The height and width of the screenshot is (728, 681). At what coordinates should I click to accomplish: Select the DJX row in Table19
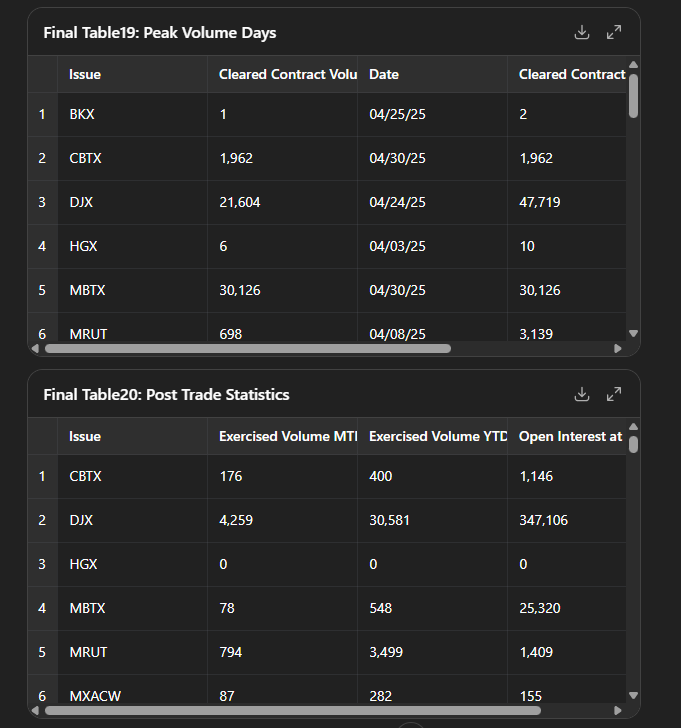[x=327, y=202]
